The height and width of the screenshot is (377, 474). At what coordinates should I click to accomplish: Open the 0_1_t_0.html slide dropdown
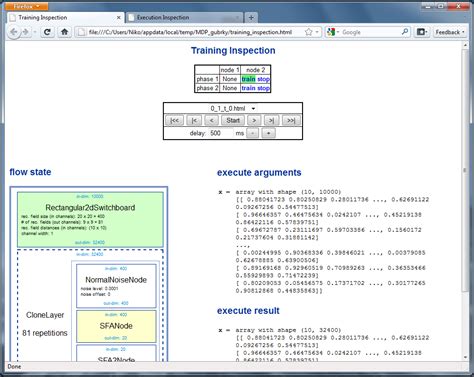233,108
